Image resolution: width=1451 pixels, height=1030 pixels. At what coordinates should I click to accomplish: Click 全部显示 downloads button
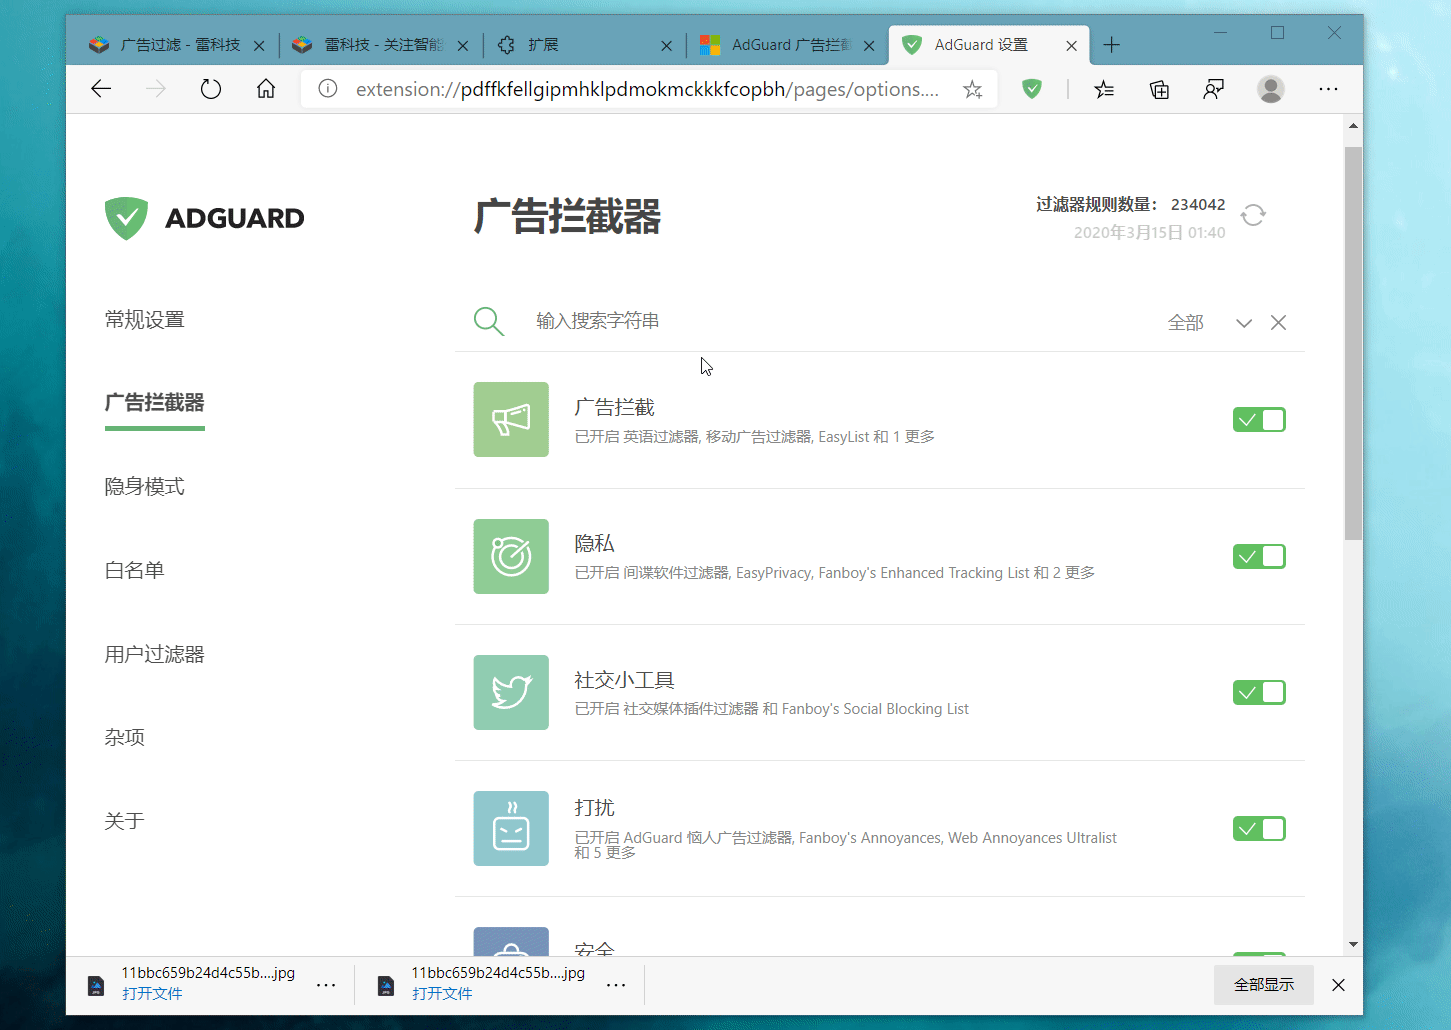coord(1263,985)
